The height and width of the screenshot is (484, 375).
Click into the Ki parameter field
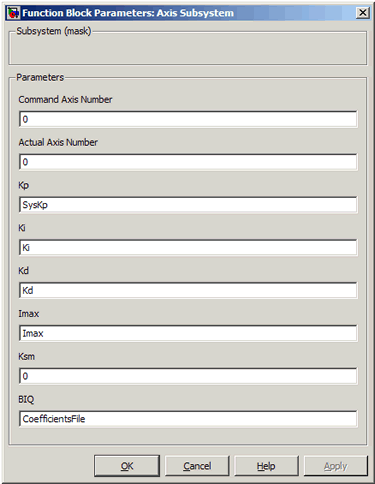(x=188, y=248)
